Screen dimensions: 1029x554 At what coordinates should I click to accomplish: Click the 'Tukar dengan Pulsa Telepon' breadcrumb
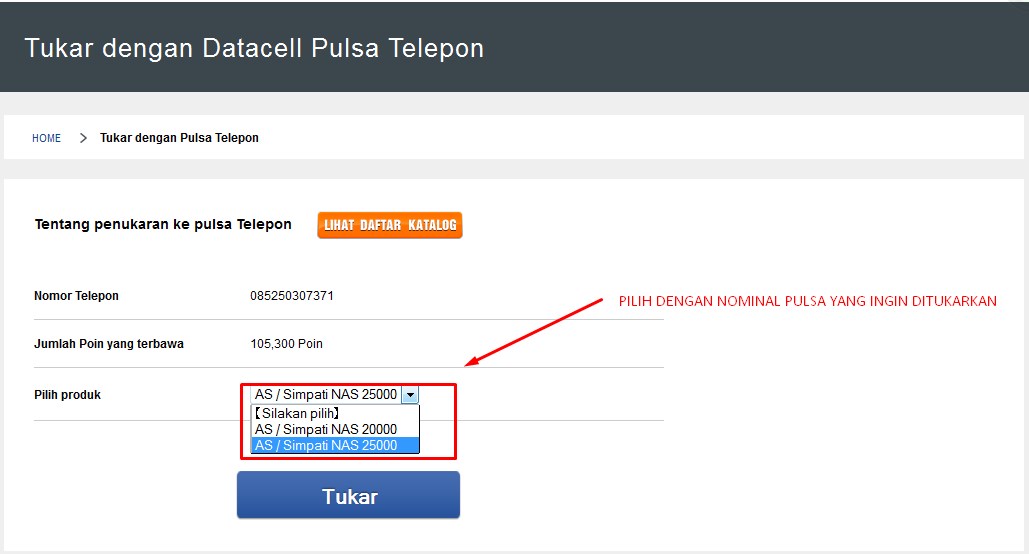[x=179, y=138]
